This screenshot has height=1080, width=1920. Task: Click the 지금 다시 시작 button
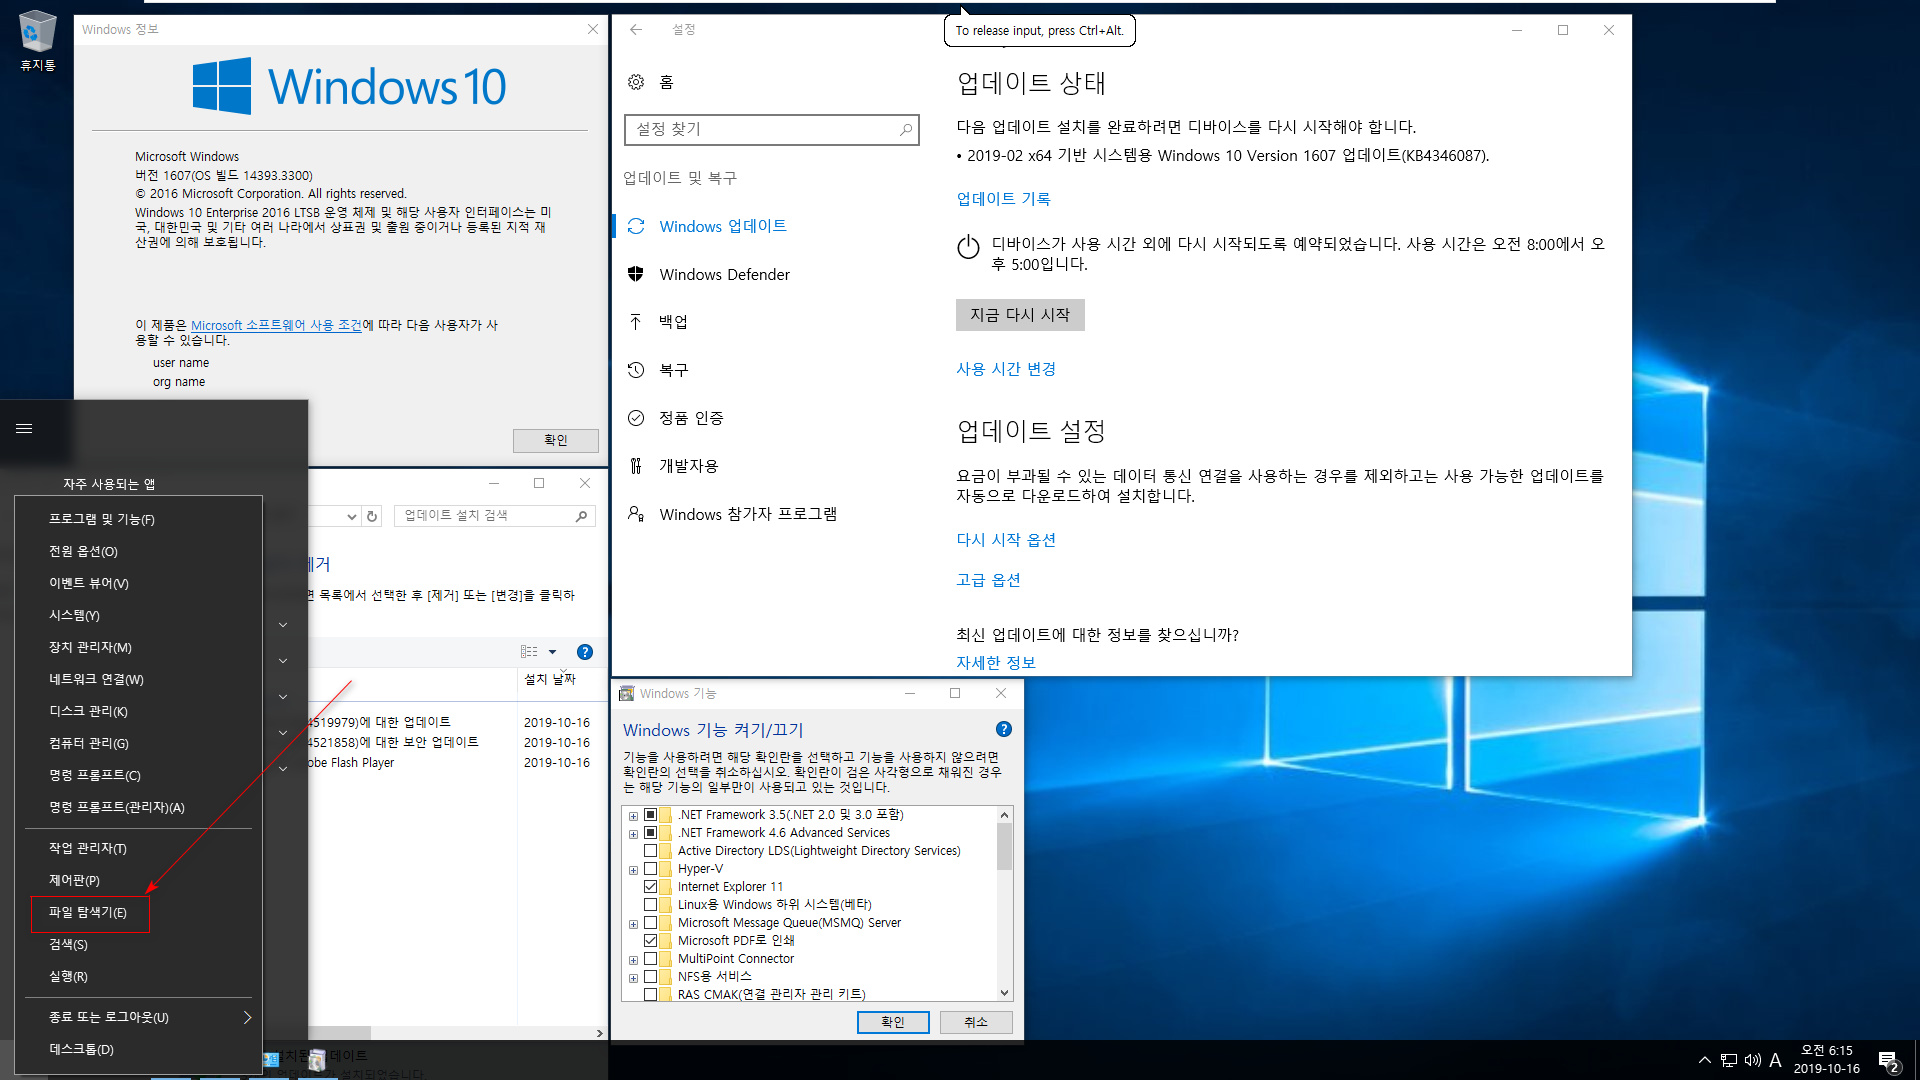click(1020, 315)
